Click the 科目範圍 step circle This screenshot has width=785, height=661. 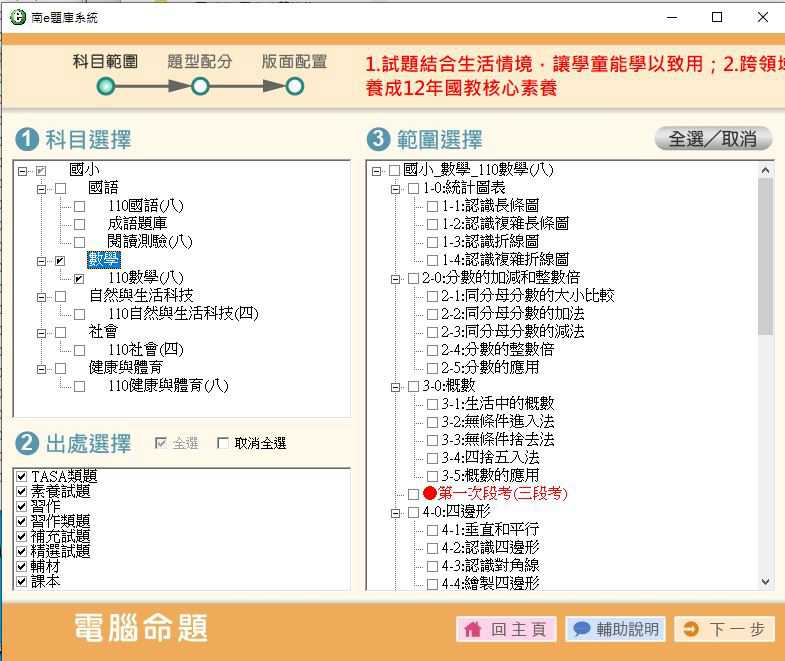pos(106,87)
